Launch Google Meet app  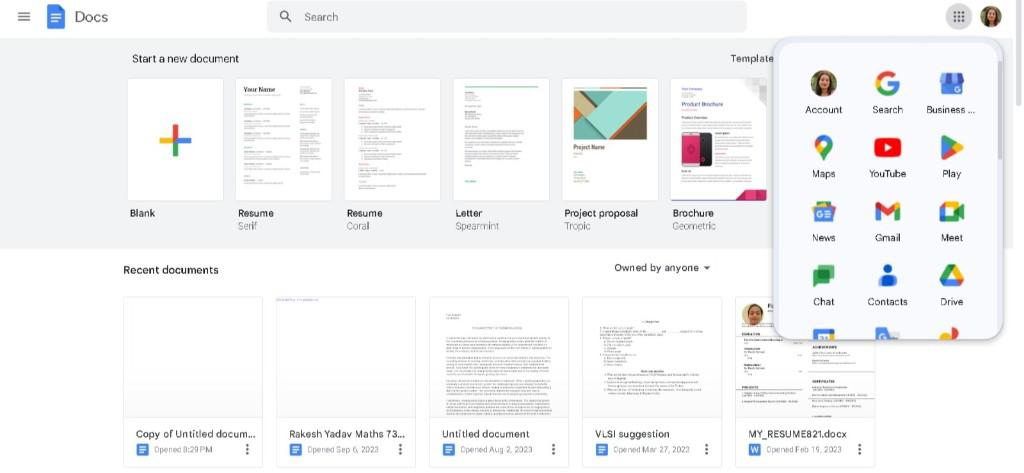click(x=952, y=221)
